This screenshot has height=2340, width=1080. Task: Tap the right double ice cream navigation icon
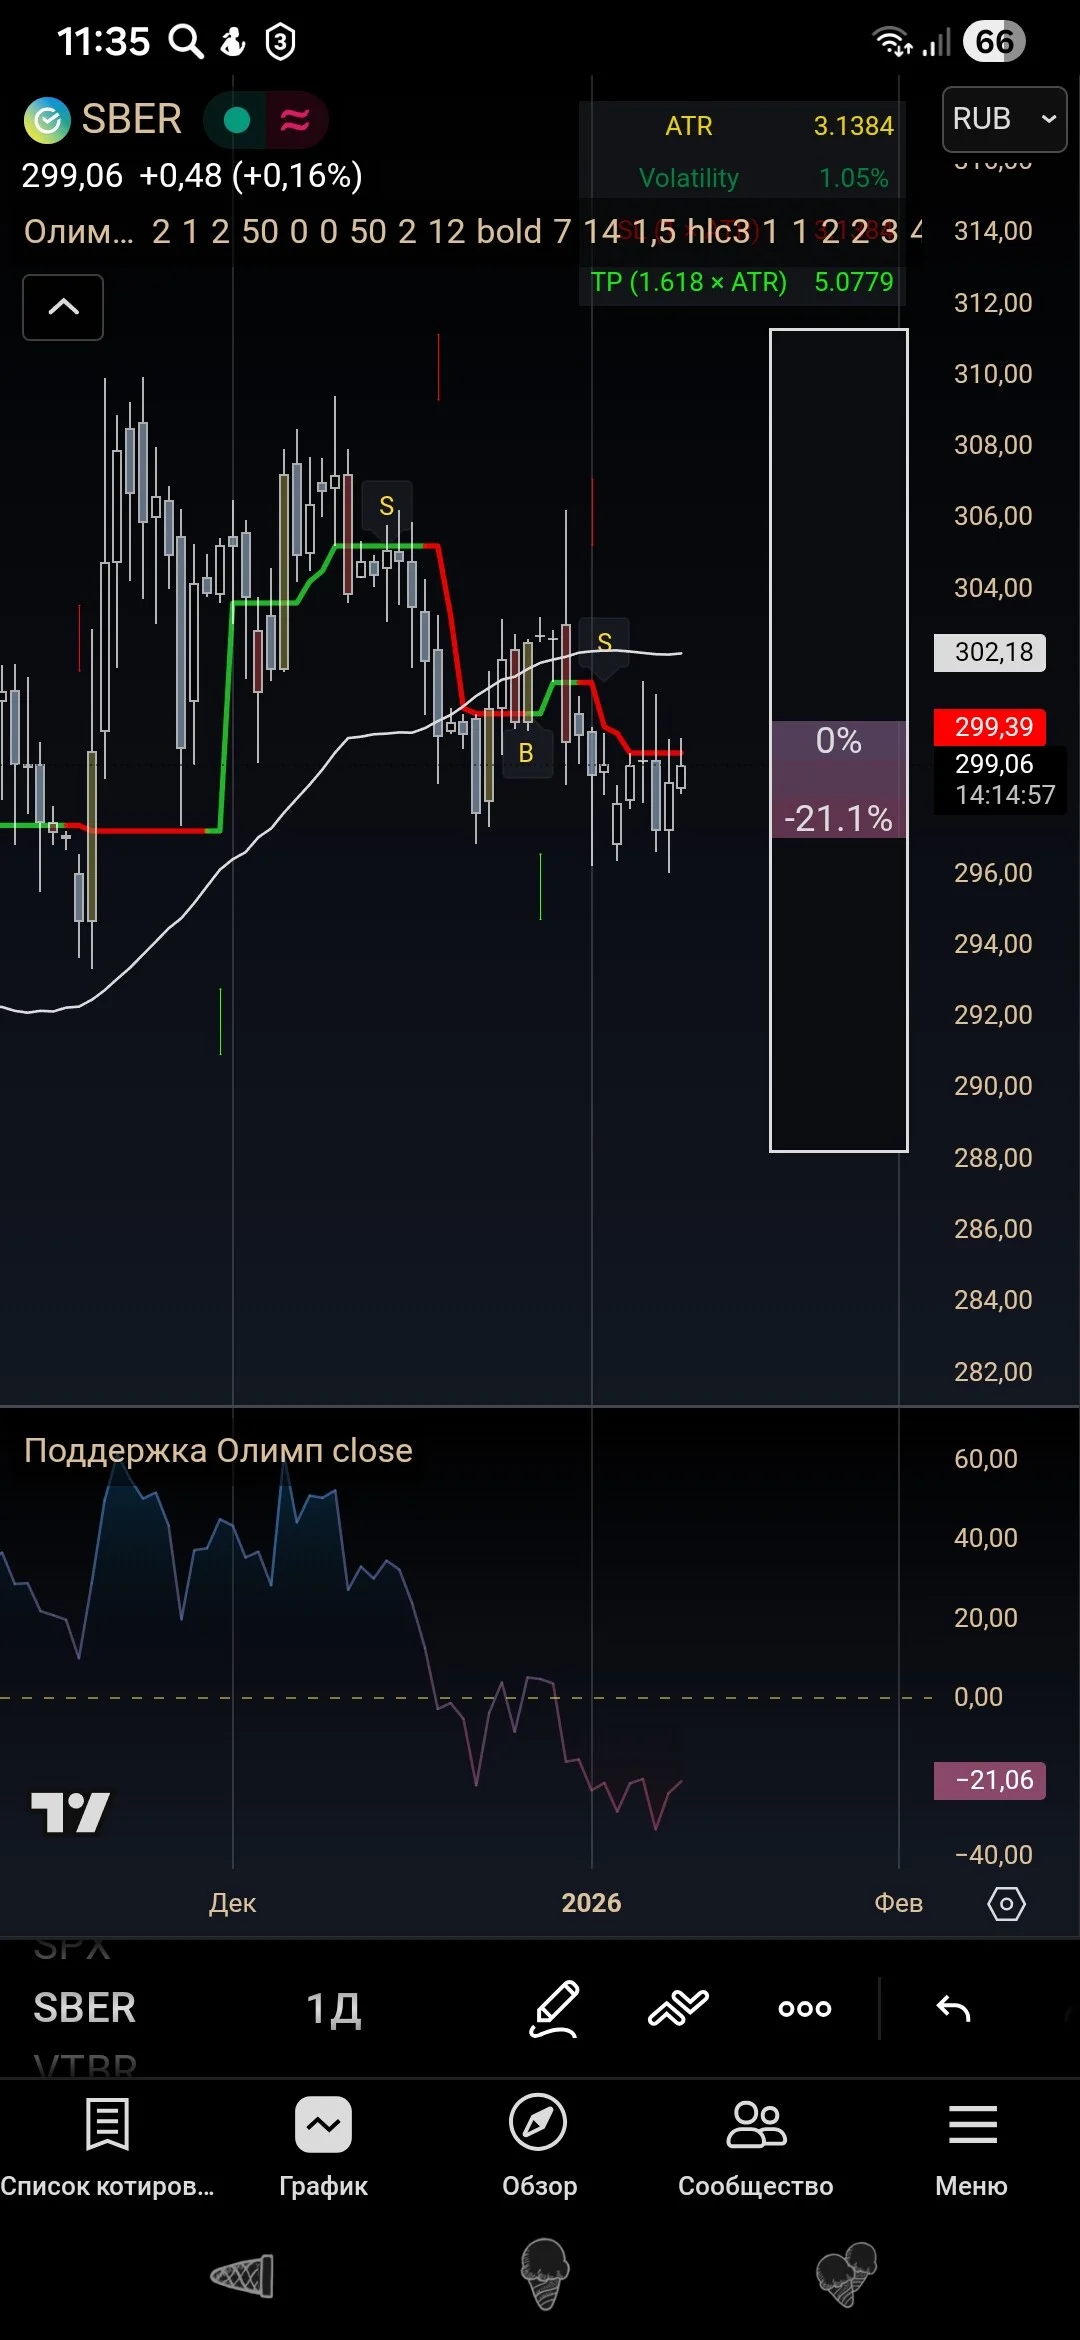click(847, 2274)
